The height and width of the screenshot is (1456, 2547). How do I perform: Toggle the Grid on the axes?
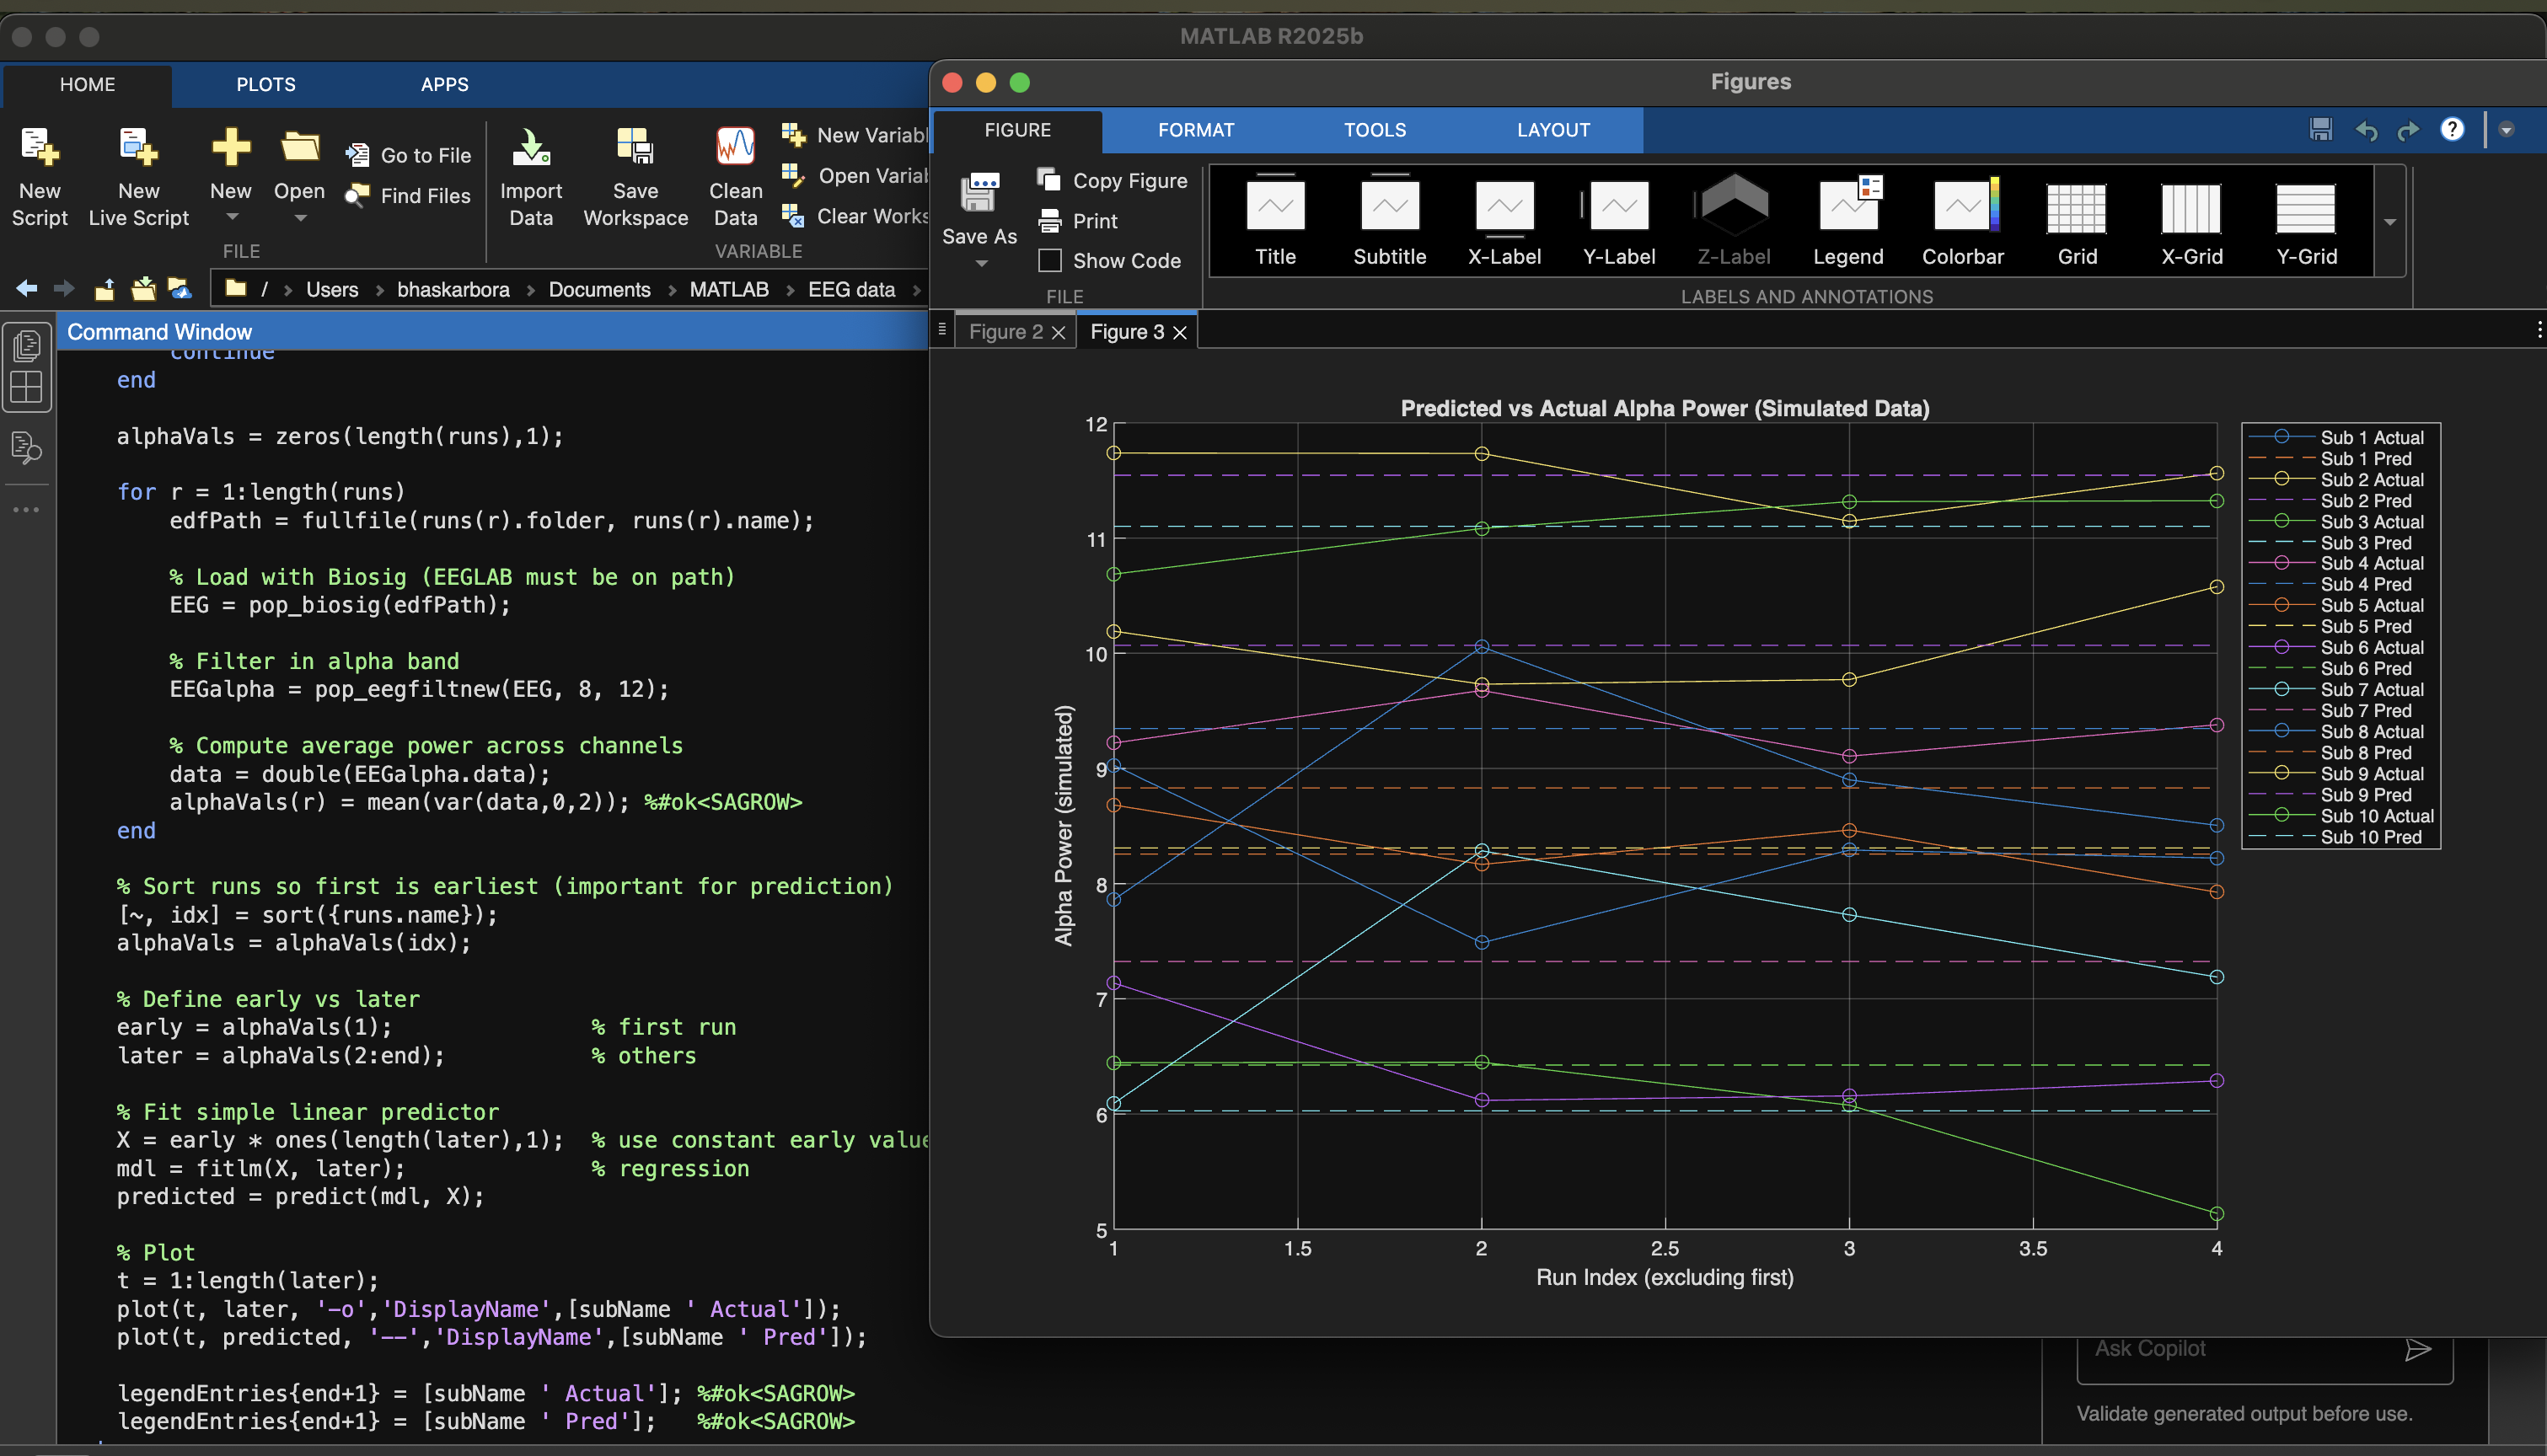(2077, 220)
